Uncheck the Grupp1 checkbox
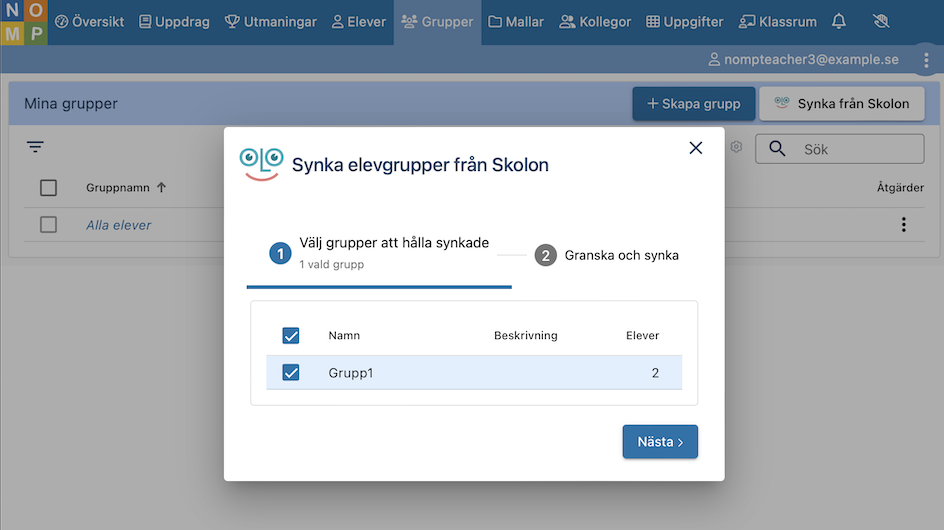The image size is (944, 530). tap(291, 373)
